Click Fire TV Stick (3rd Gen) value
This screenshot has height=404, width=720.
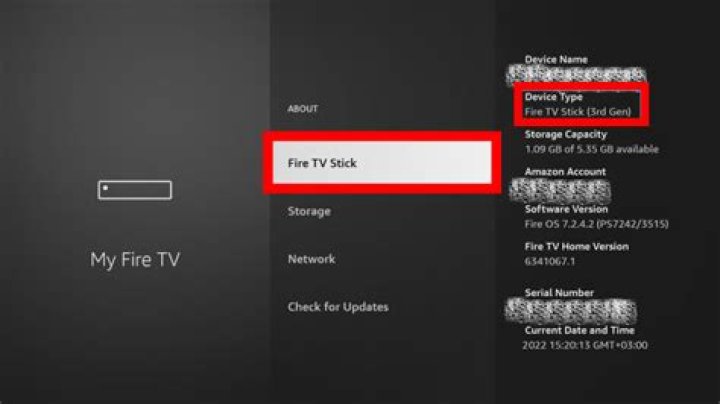(578, 112)
